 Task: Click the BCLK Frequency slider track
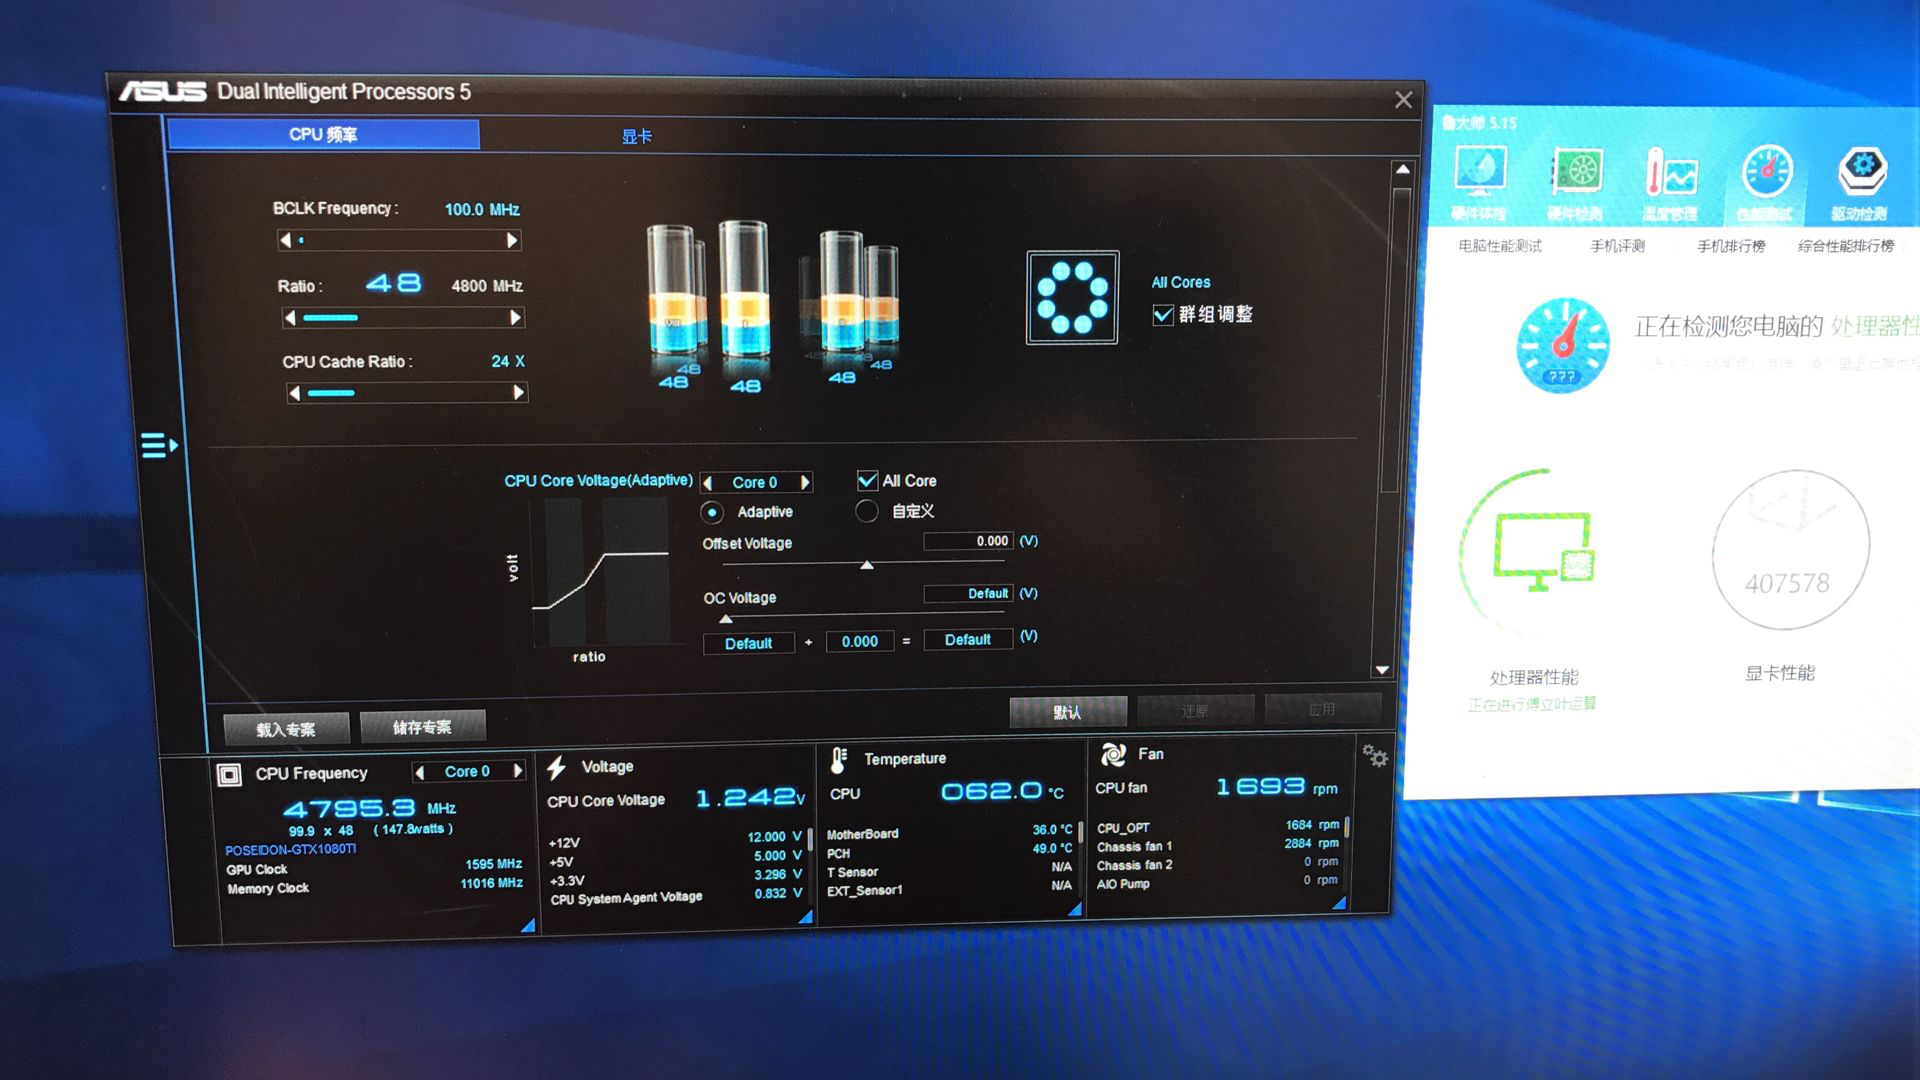click(399, 240)
